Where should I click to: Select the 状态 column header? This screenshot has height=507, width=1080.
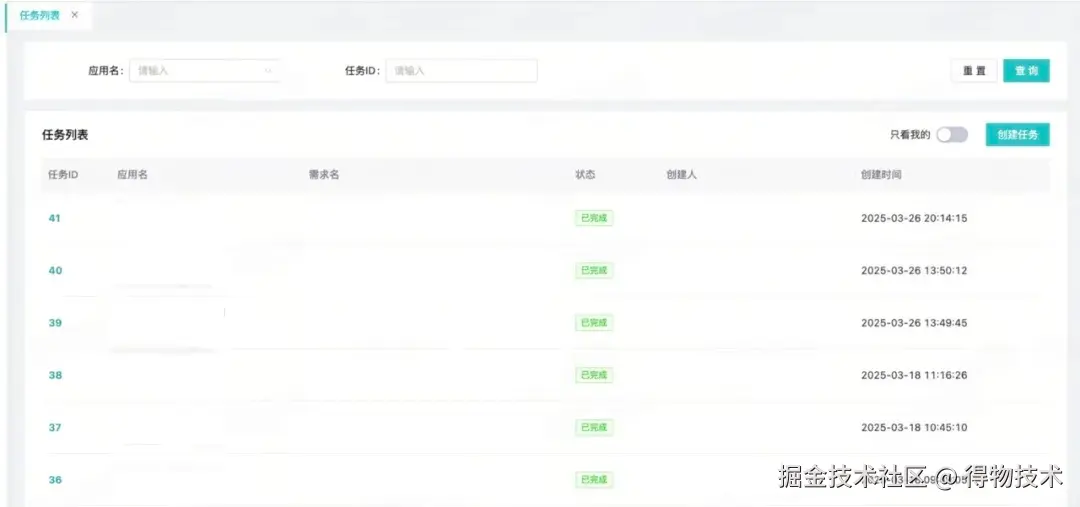tap(585, 175)
